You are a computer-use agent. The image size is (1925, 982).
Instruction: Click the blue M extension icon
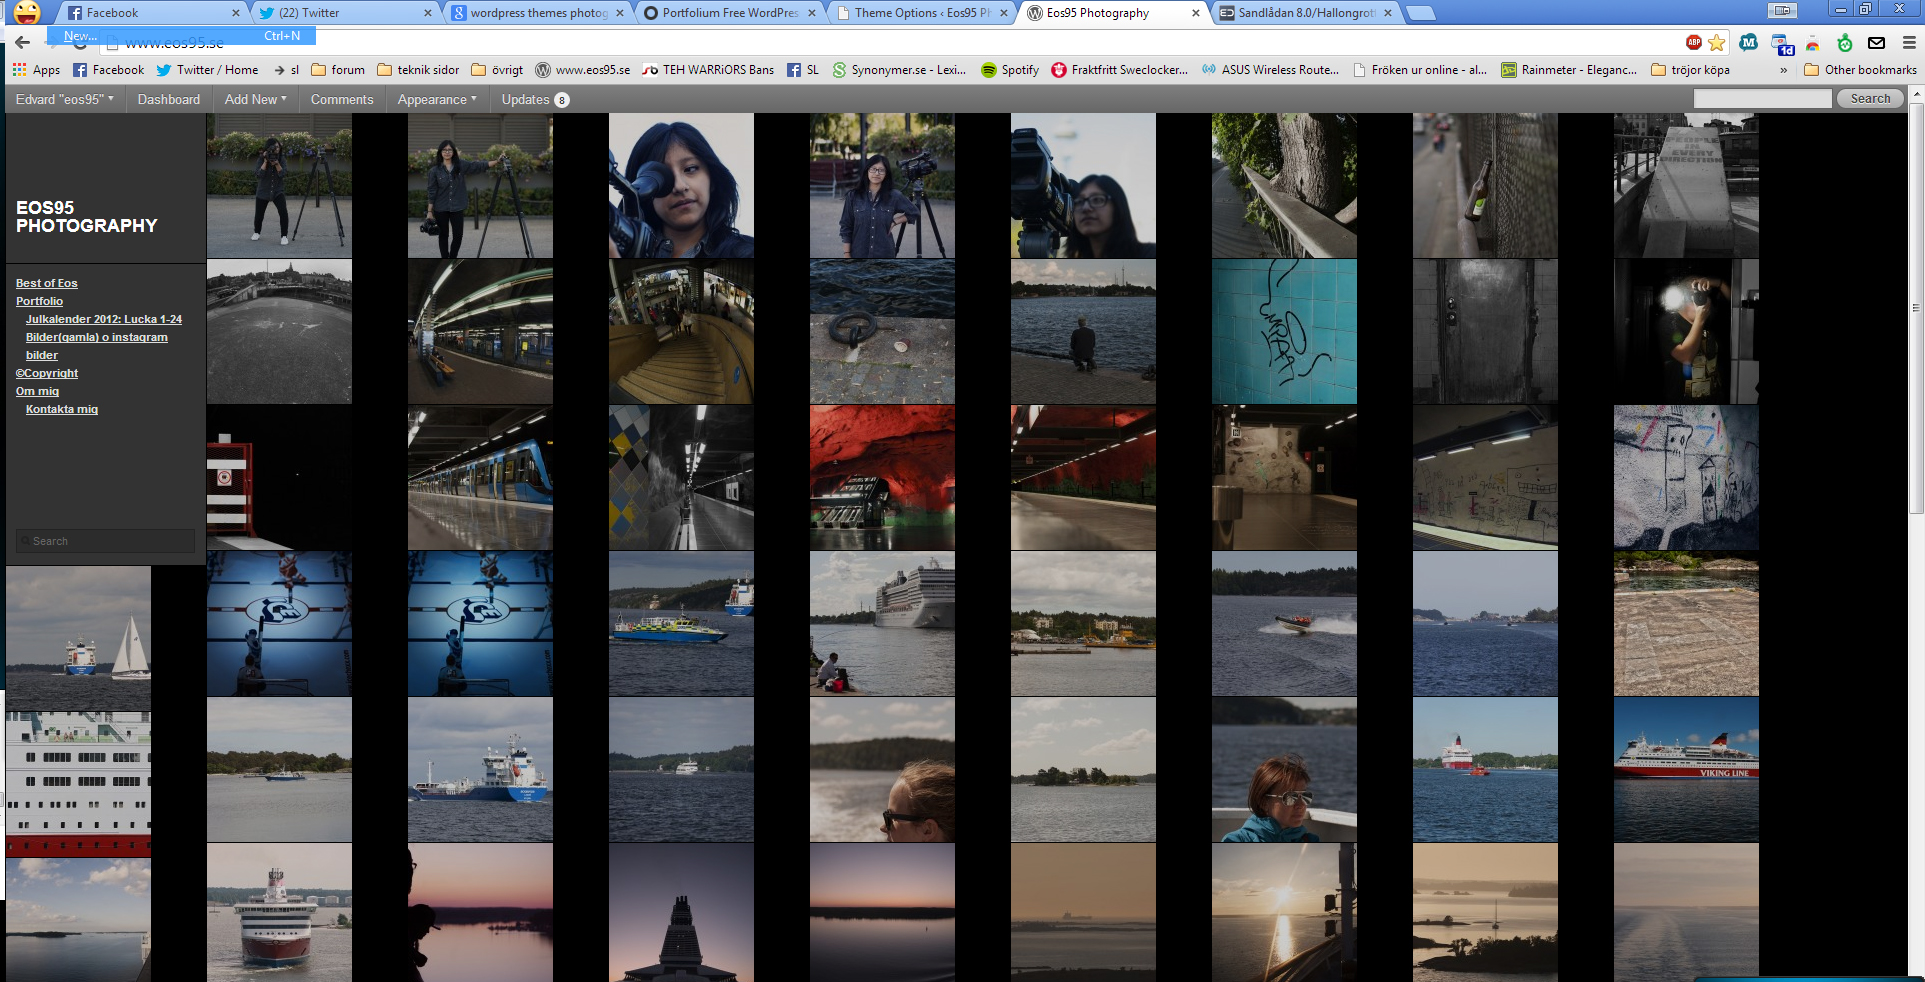1748,42
